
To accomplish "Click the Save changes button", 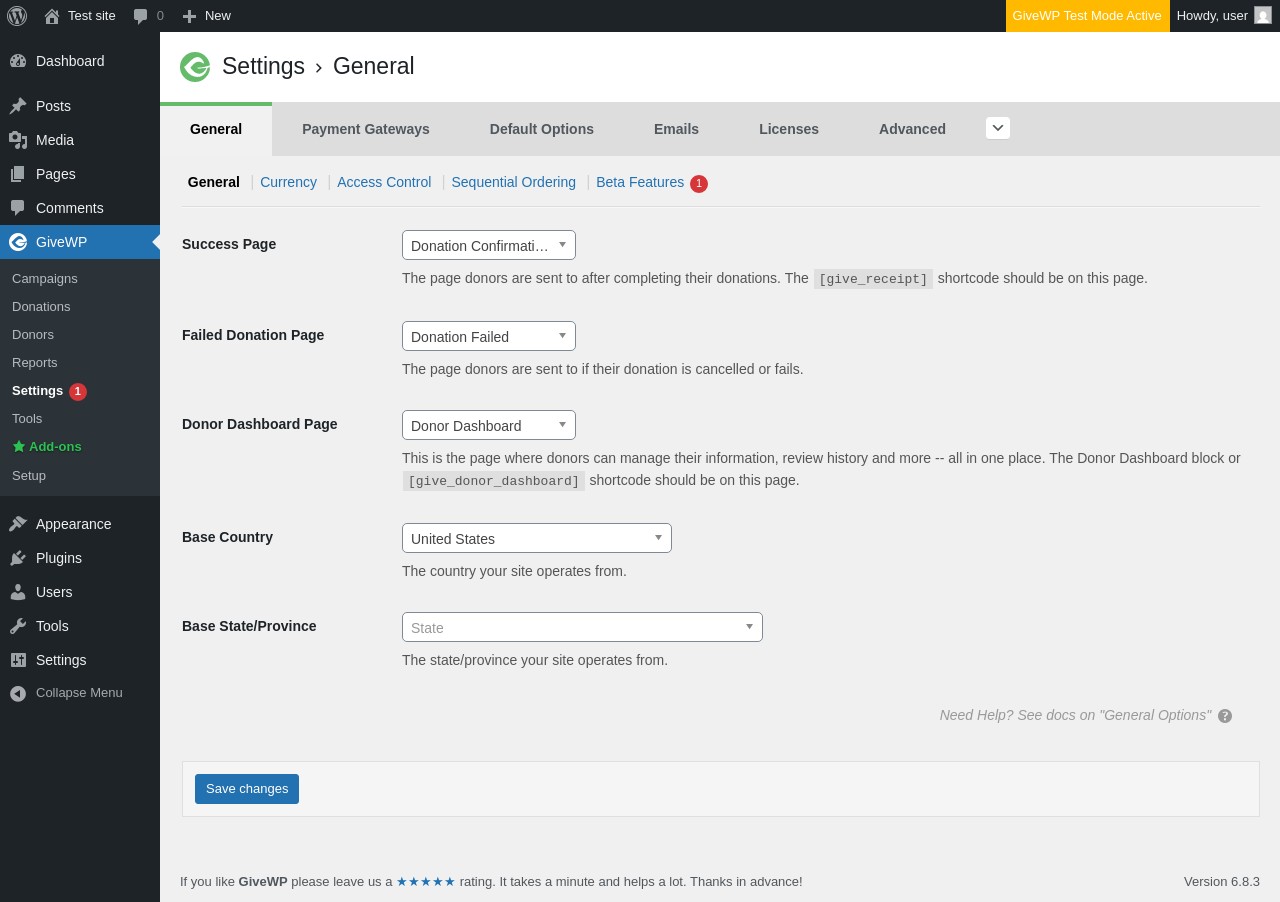I will point(247,789).
